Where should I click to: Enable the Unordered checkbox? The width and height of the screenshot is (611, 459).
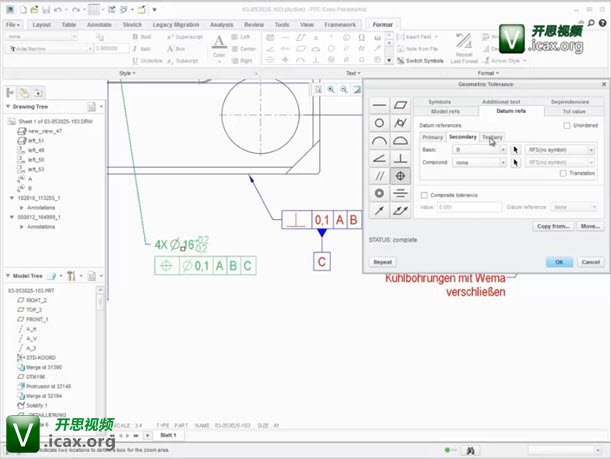click(x=567, y=125)
